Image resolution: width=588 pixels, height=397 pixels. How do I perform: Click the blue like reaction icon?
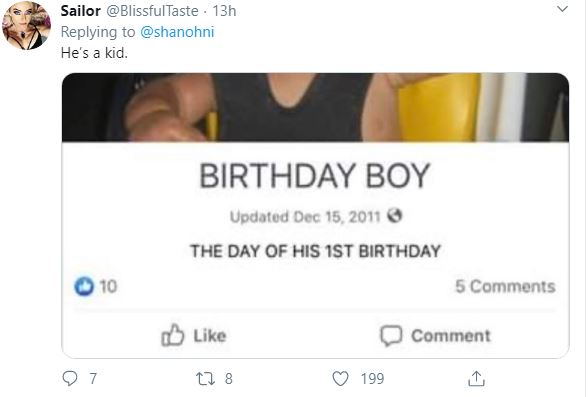pyautogui.click(x=84, y=286)
